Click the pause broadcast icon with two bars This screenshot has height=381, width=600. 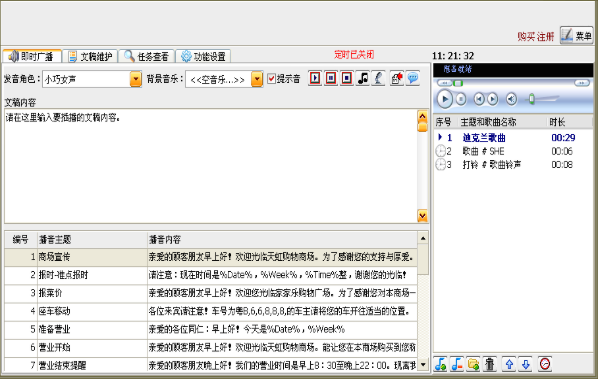pyautogui.click(x=331, y=78)
